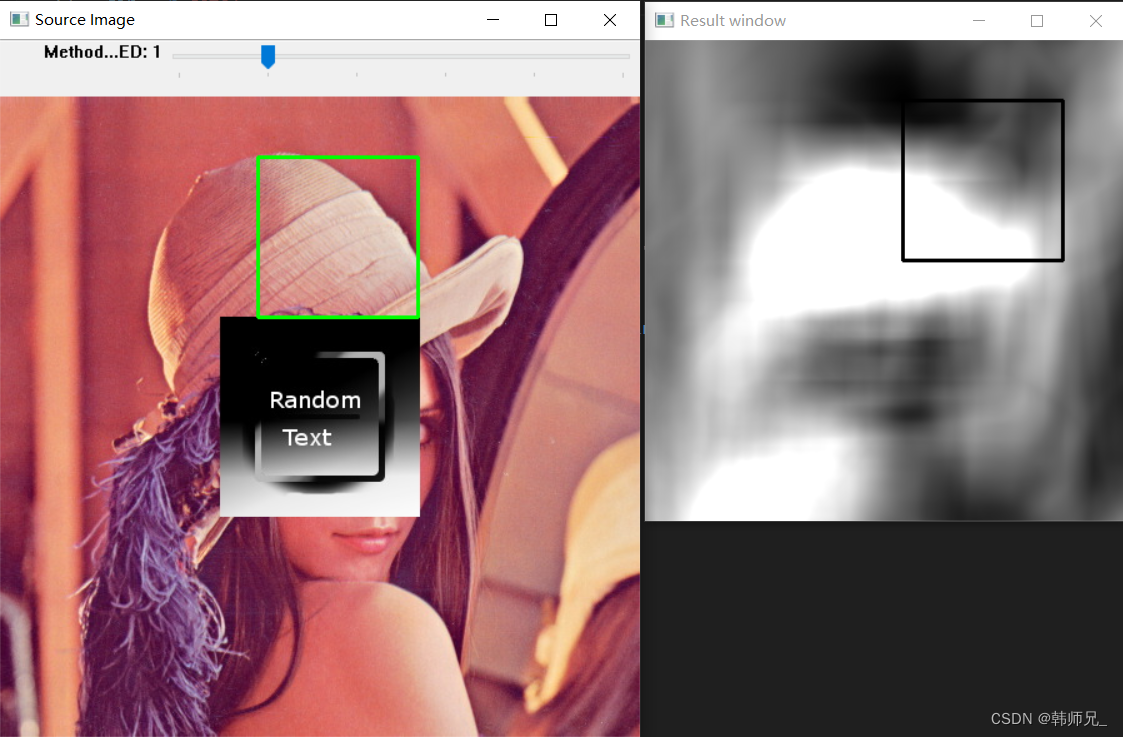Image resolution: width=1123 pixels, height=737 pixels.
Task: Maximize the Source Image window
Action: pos(551,19)
